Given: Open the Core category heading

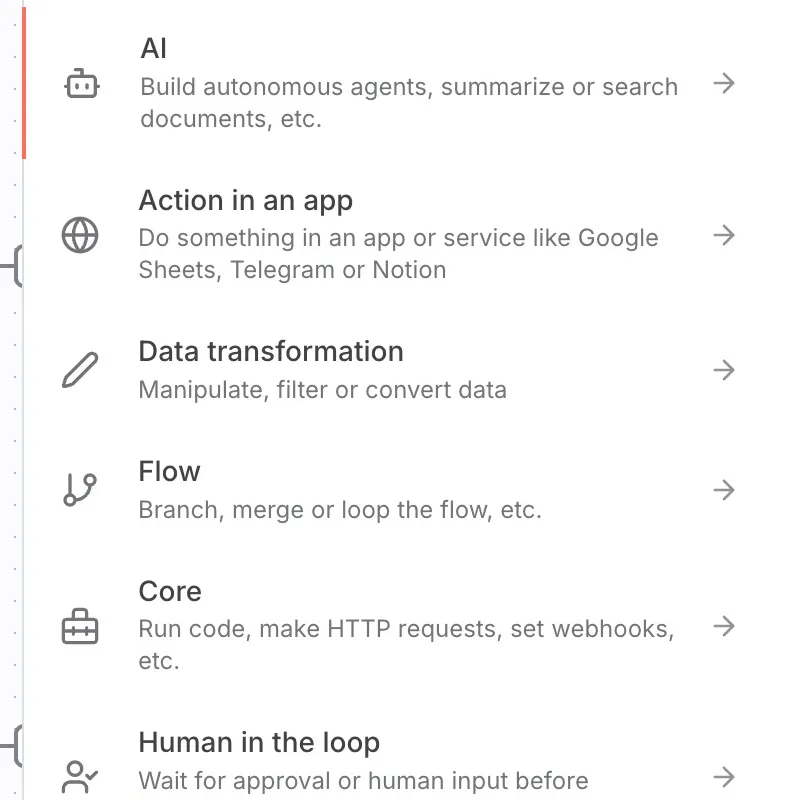Looking at the screenshot, I should coord(170,591).
